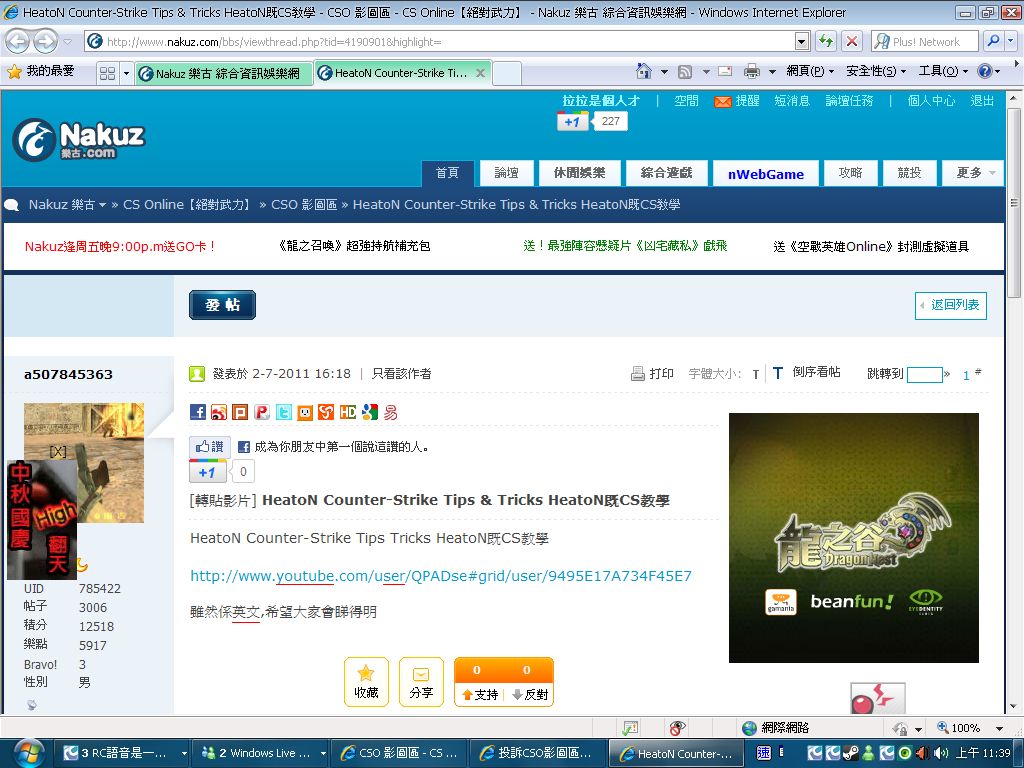Click 反對 to downvote the post
This screenshot has height=768, width=1024.
click(x=530, y=694)
